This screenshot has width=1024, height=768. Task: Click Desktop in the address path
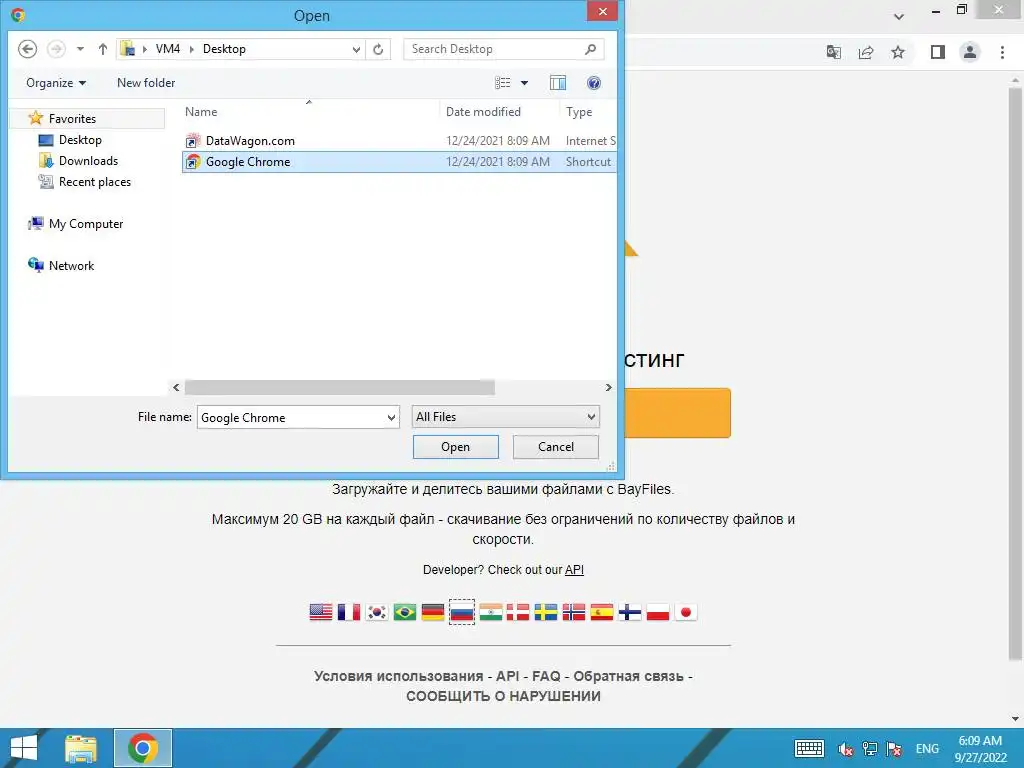pyautogui.click(x=224, y=49)
